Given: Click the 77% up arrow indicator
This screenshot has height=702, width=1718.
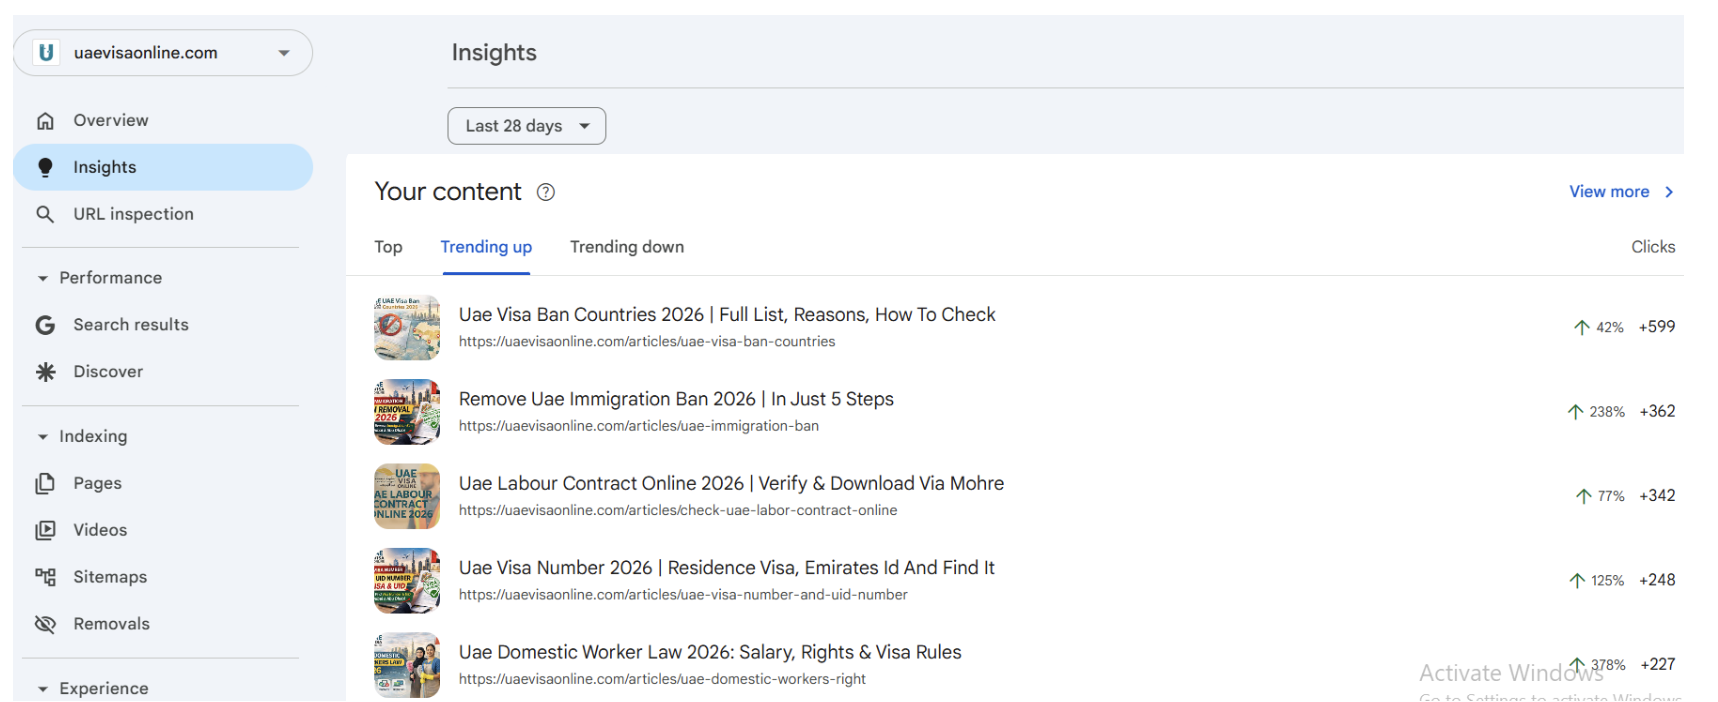Looking at the screenshot, I should click(1584, 496).
